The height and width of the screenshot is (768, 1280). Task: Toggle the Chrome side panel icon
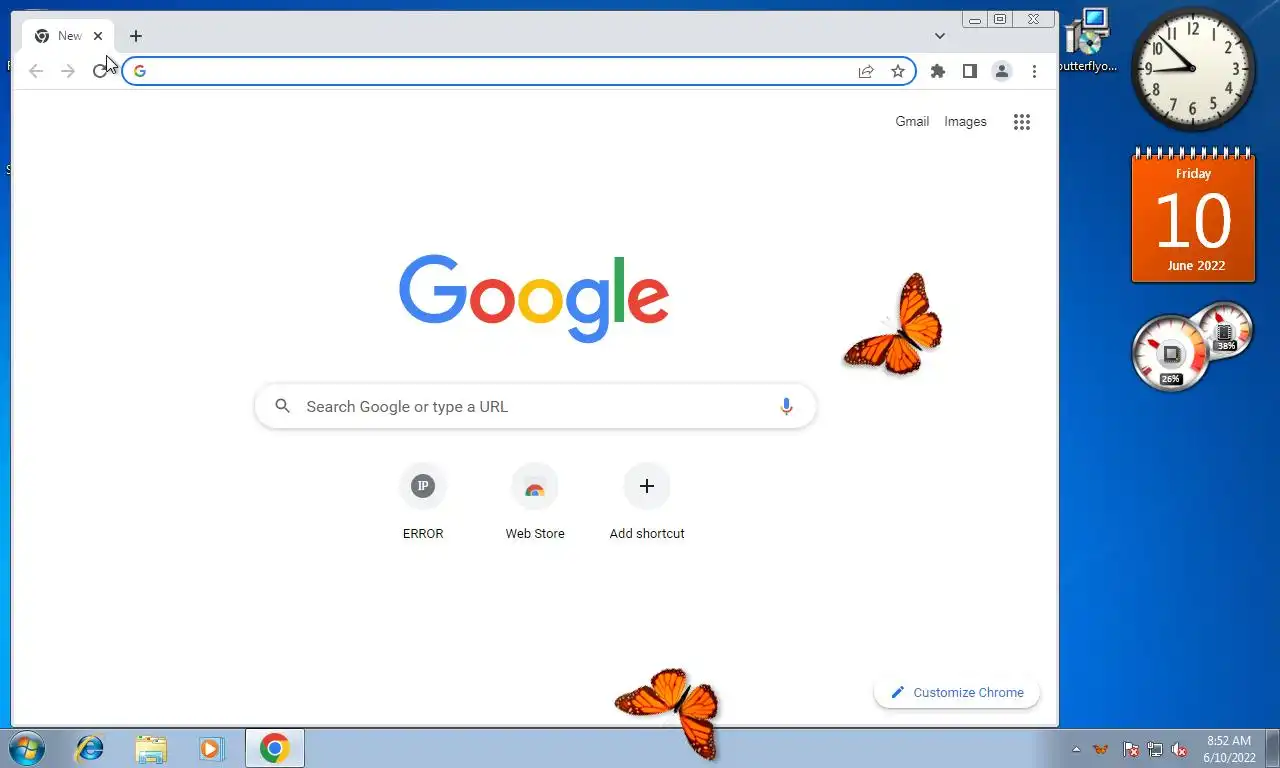(x=969, y=71)
